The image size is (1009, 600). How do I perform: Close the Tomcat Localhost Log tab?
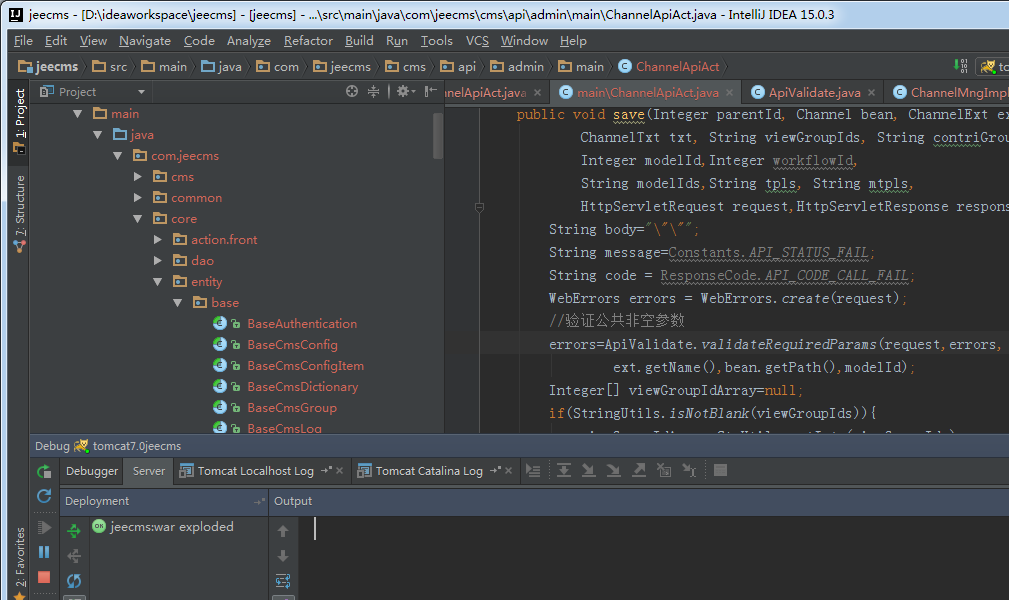click(340, 471)
